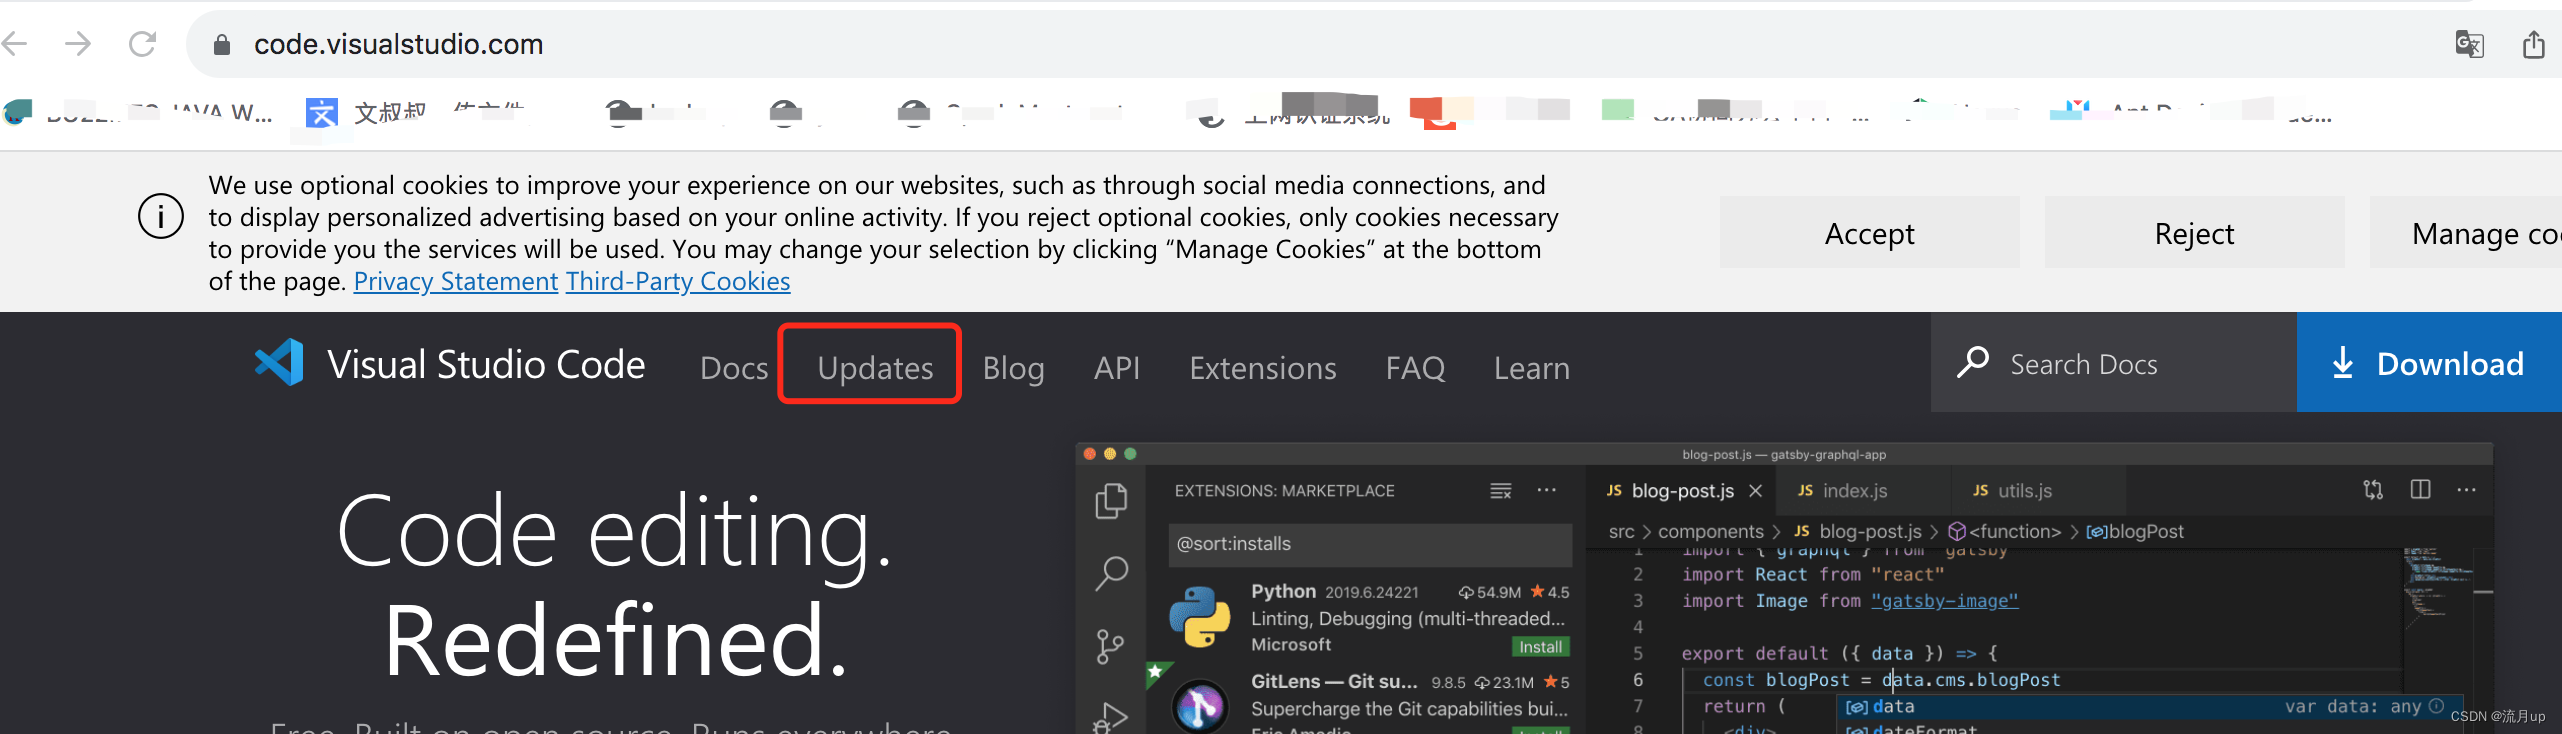Click the magnifier icon beside Search Docs

coord(1973,362)
